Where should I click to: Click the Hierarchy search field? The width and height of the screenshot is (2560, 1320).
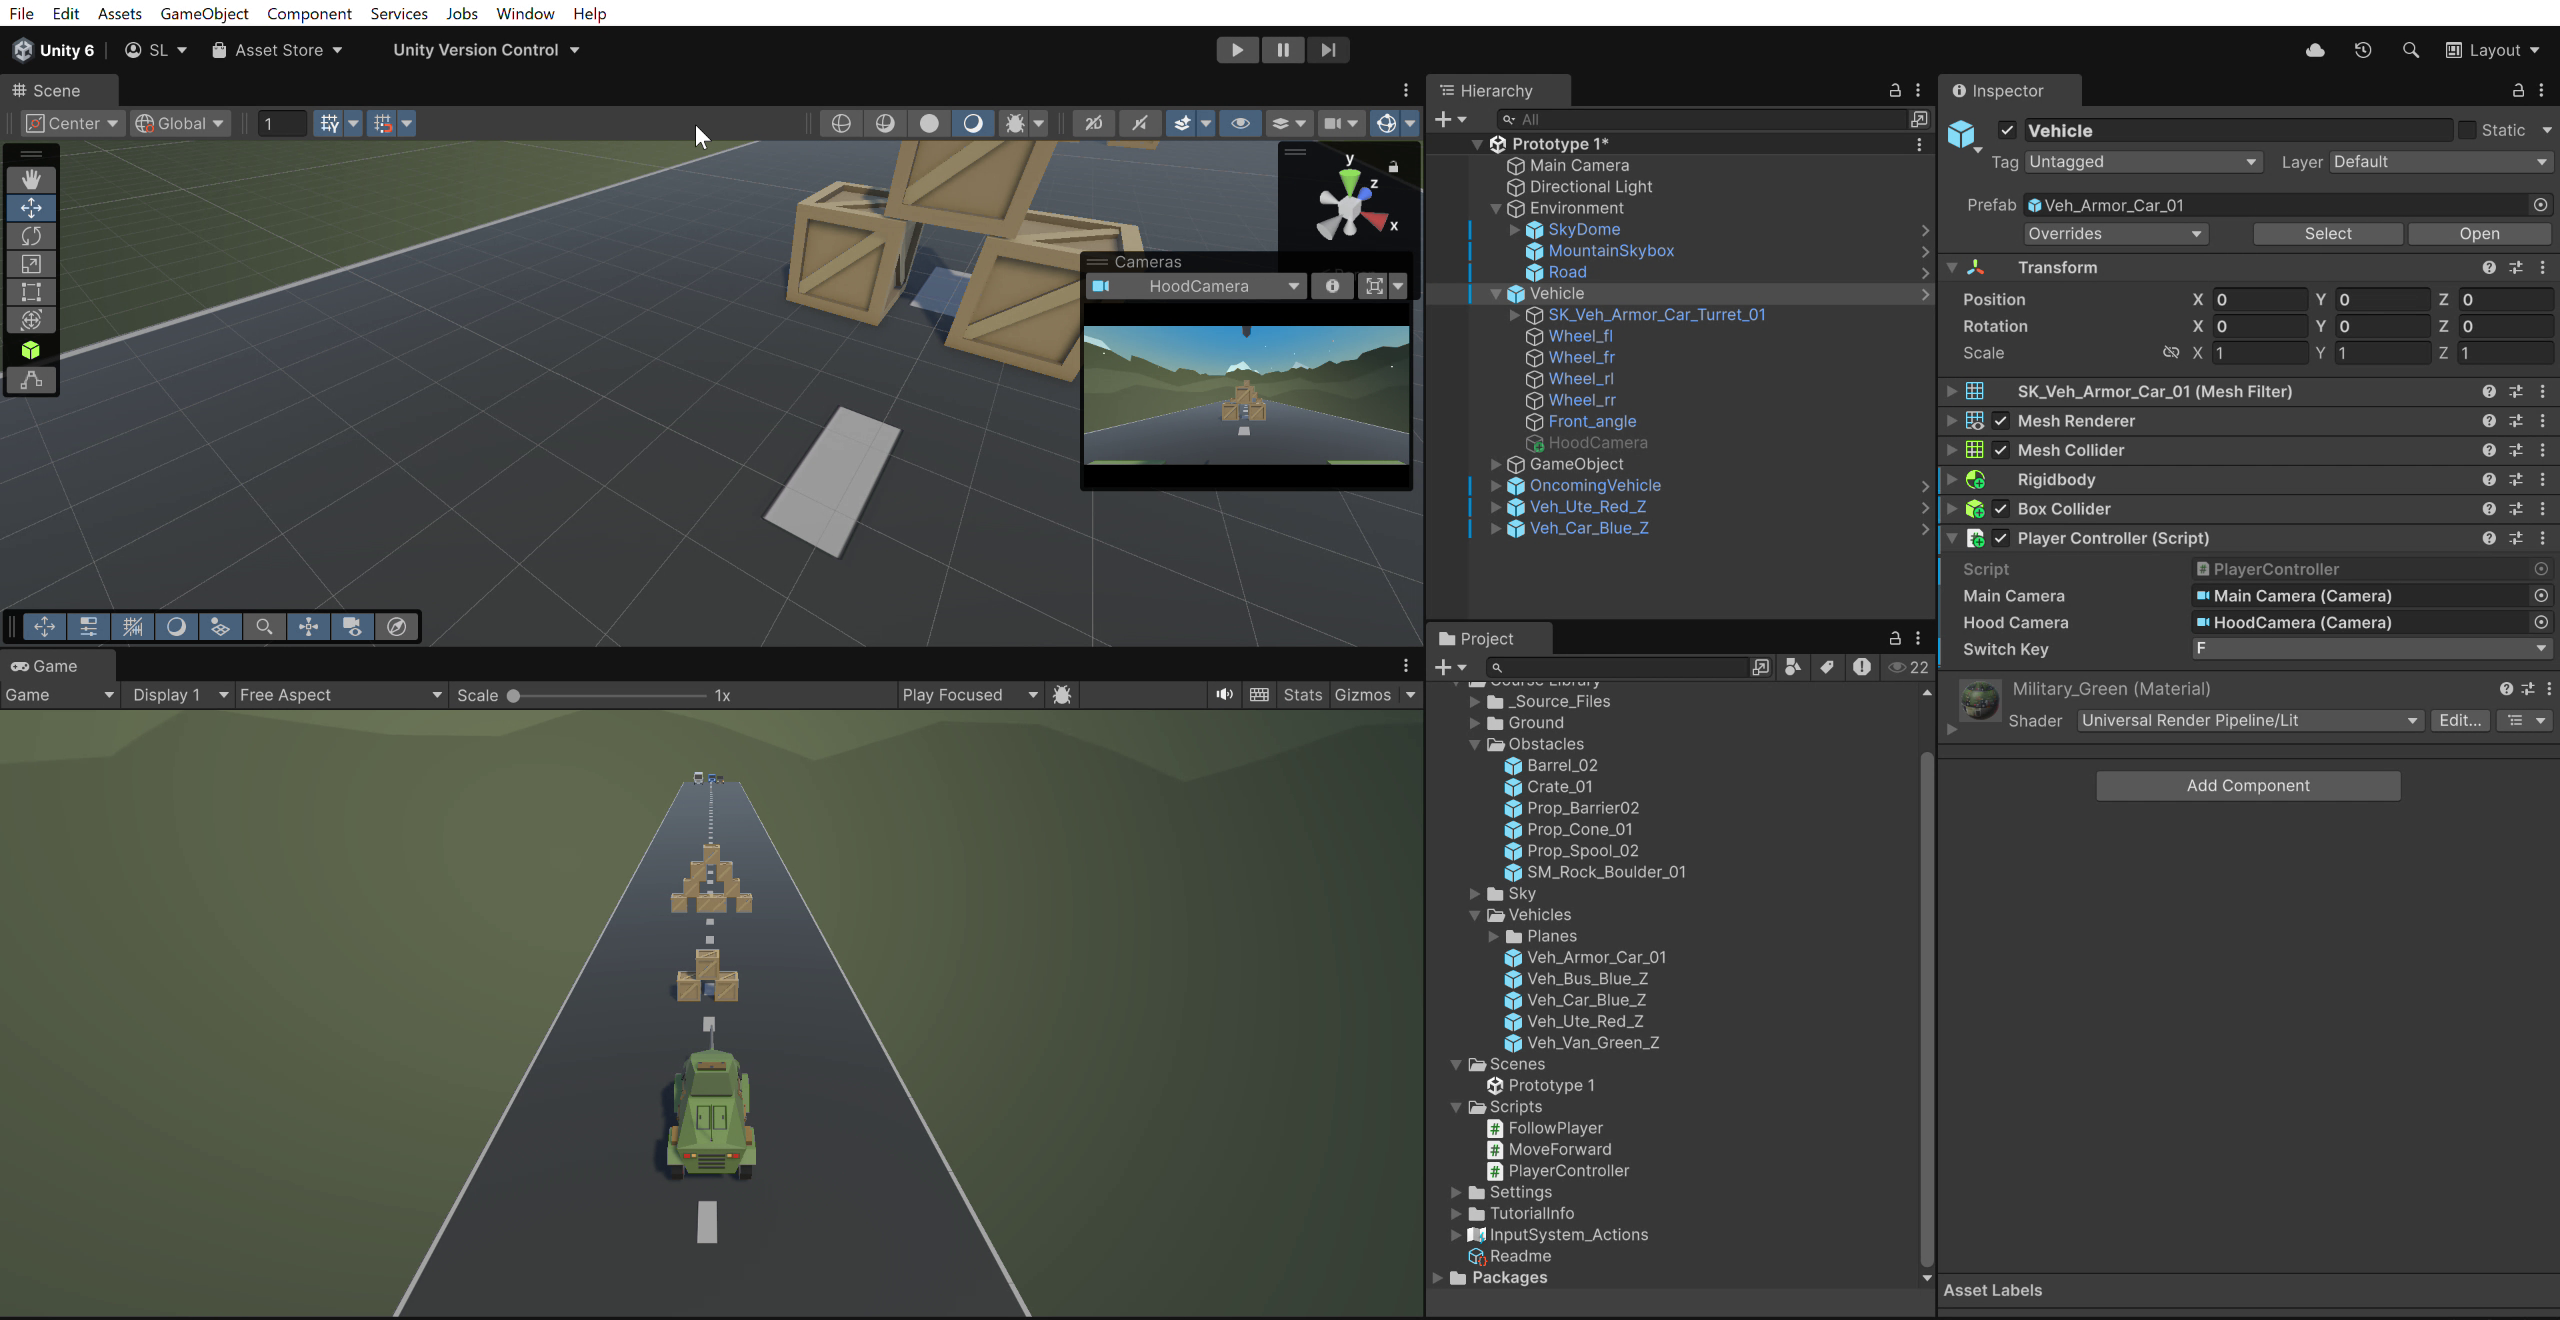(x=1700, y=119)
